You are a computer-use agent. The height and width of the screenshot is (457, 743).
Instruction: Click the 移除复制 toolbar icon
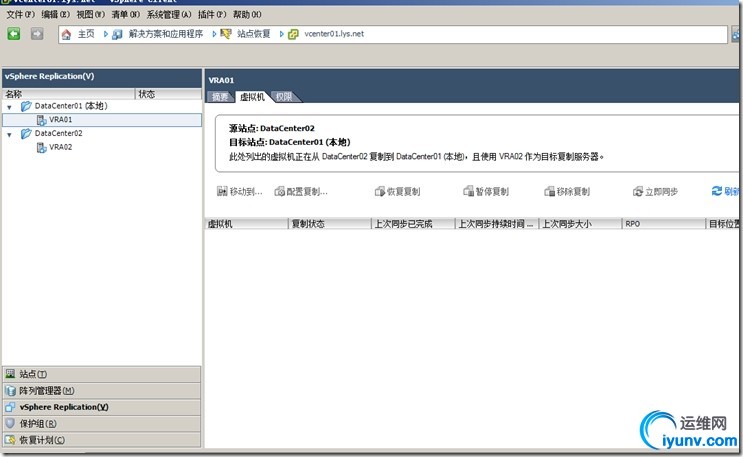550,192
